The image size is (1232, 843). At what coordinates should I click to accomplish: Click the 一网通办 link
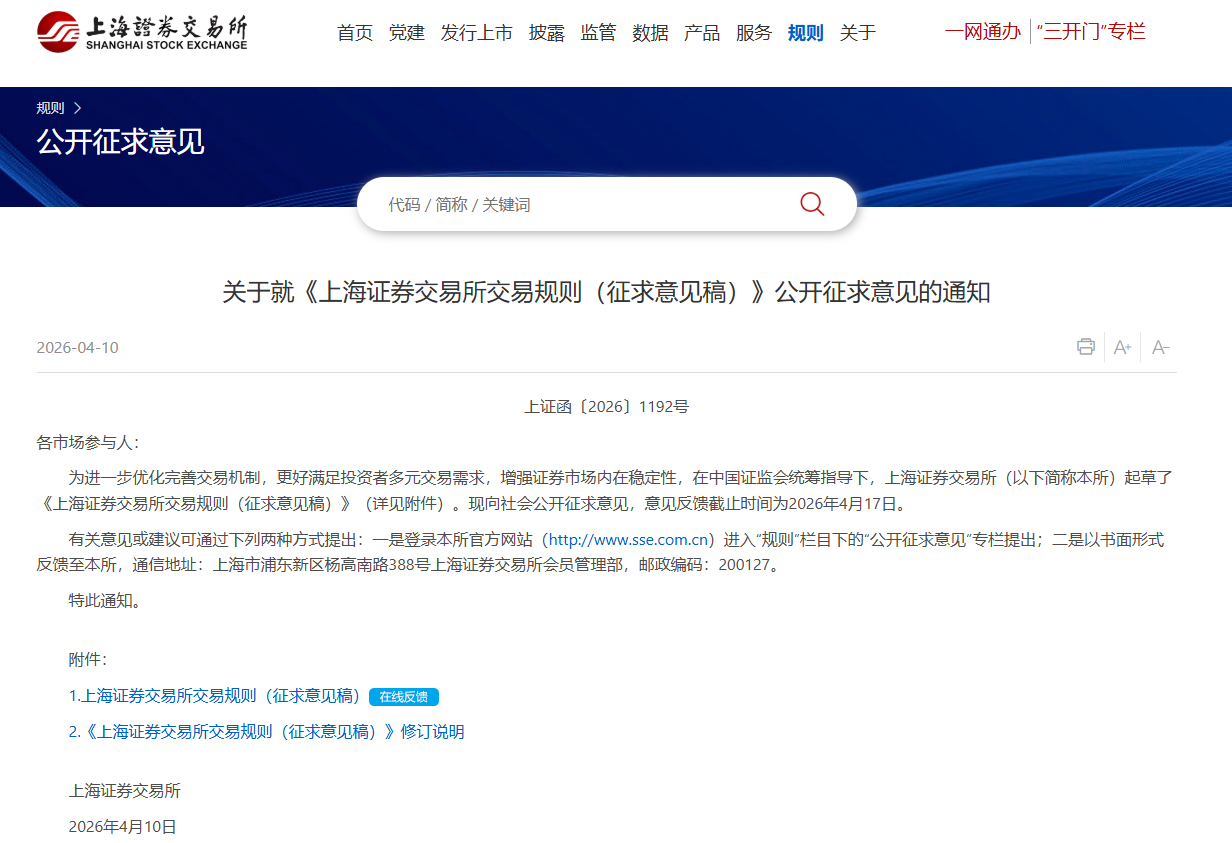click(982, 31)
